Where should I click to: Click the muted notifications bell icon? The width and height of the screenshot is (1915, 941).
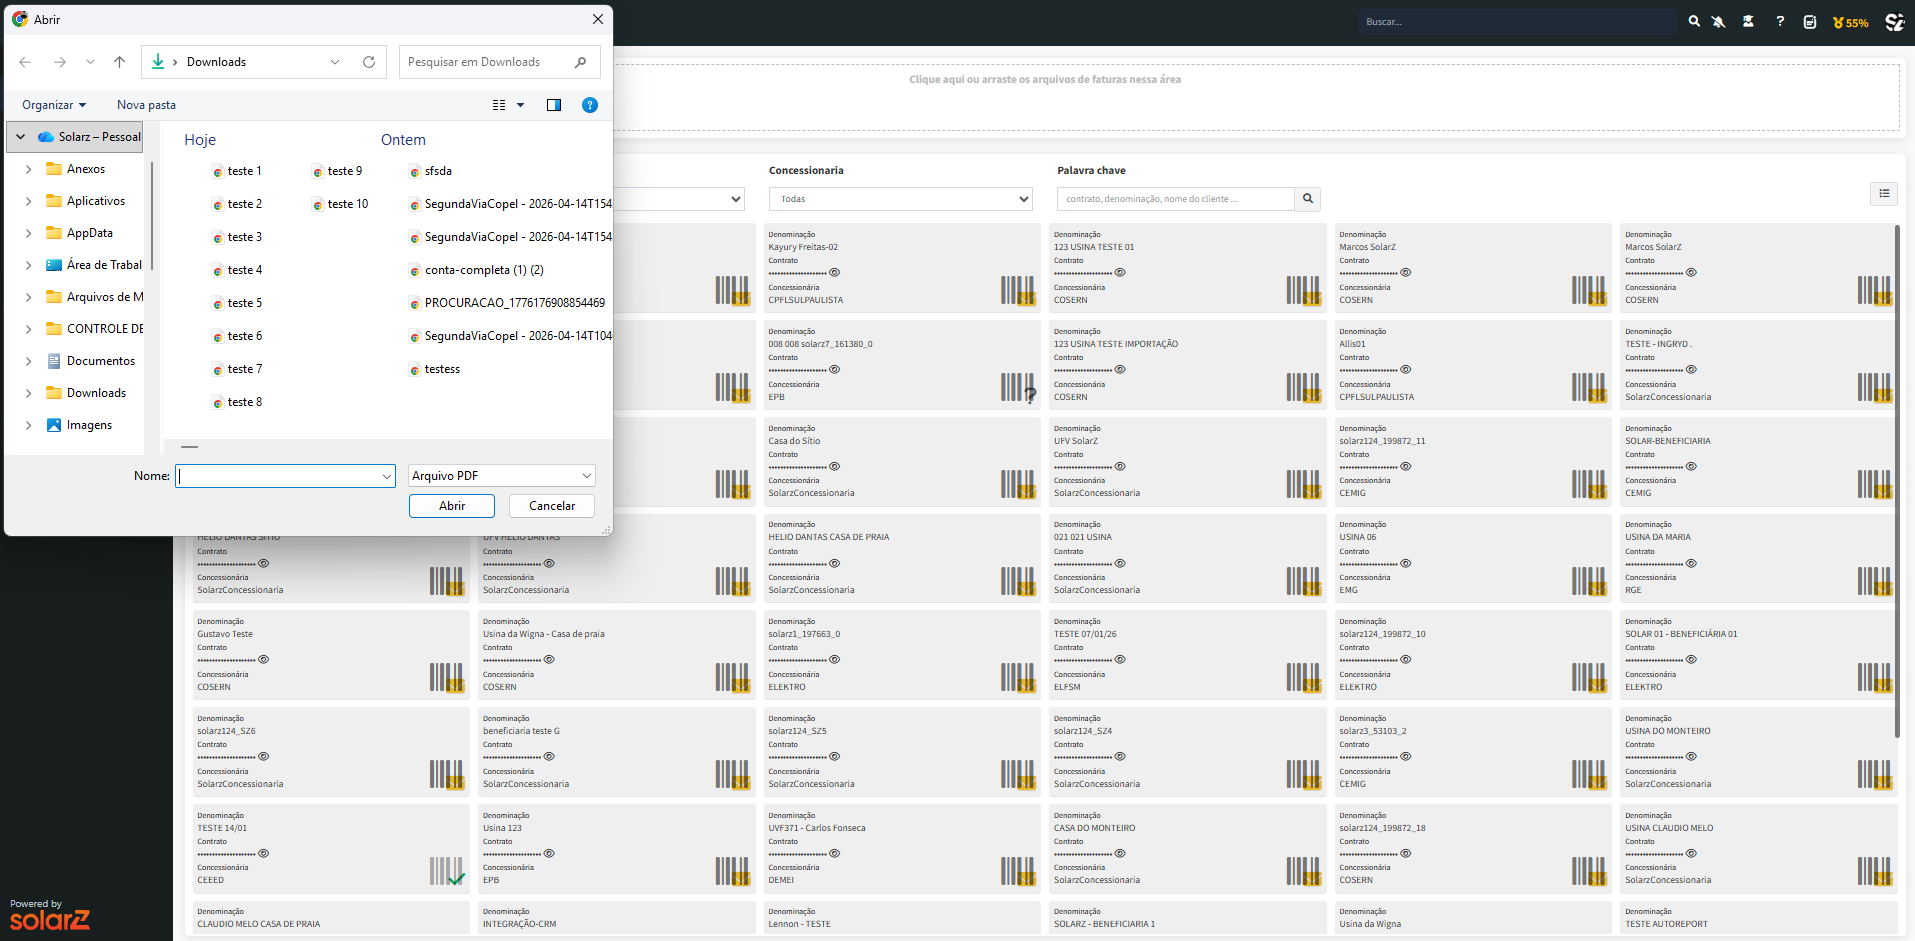1719,21
